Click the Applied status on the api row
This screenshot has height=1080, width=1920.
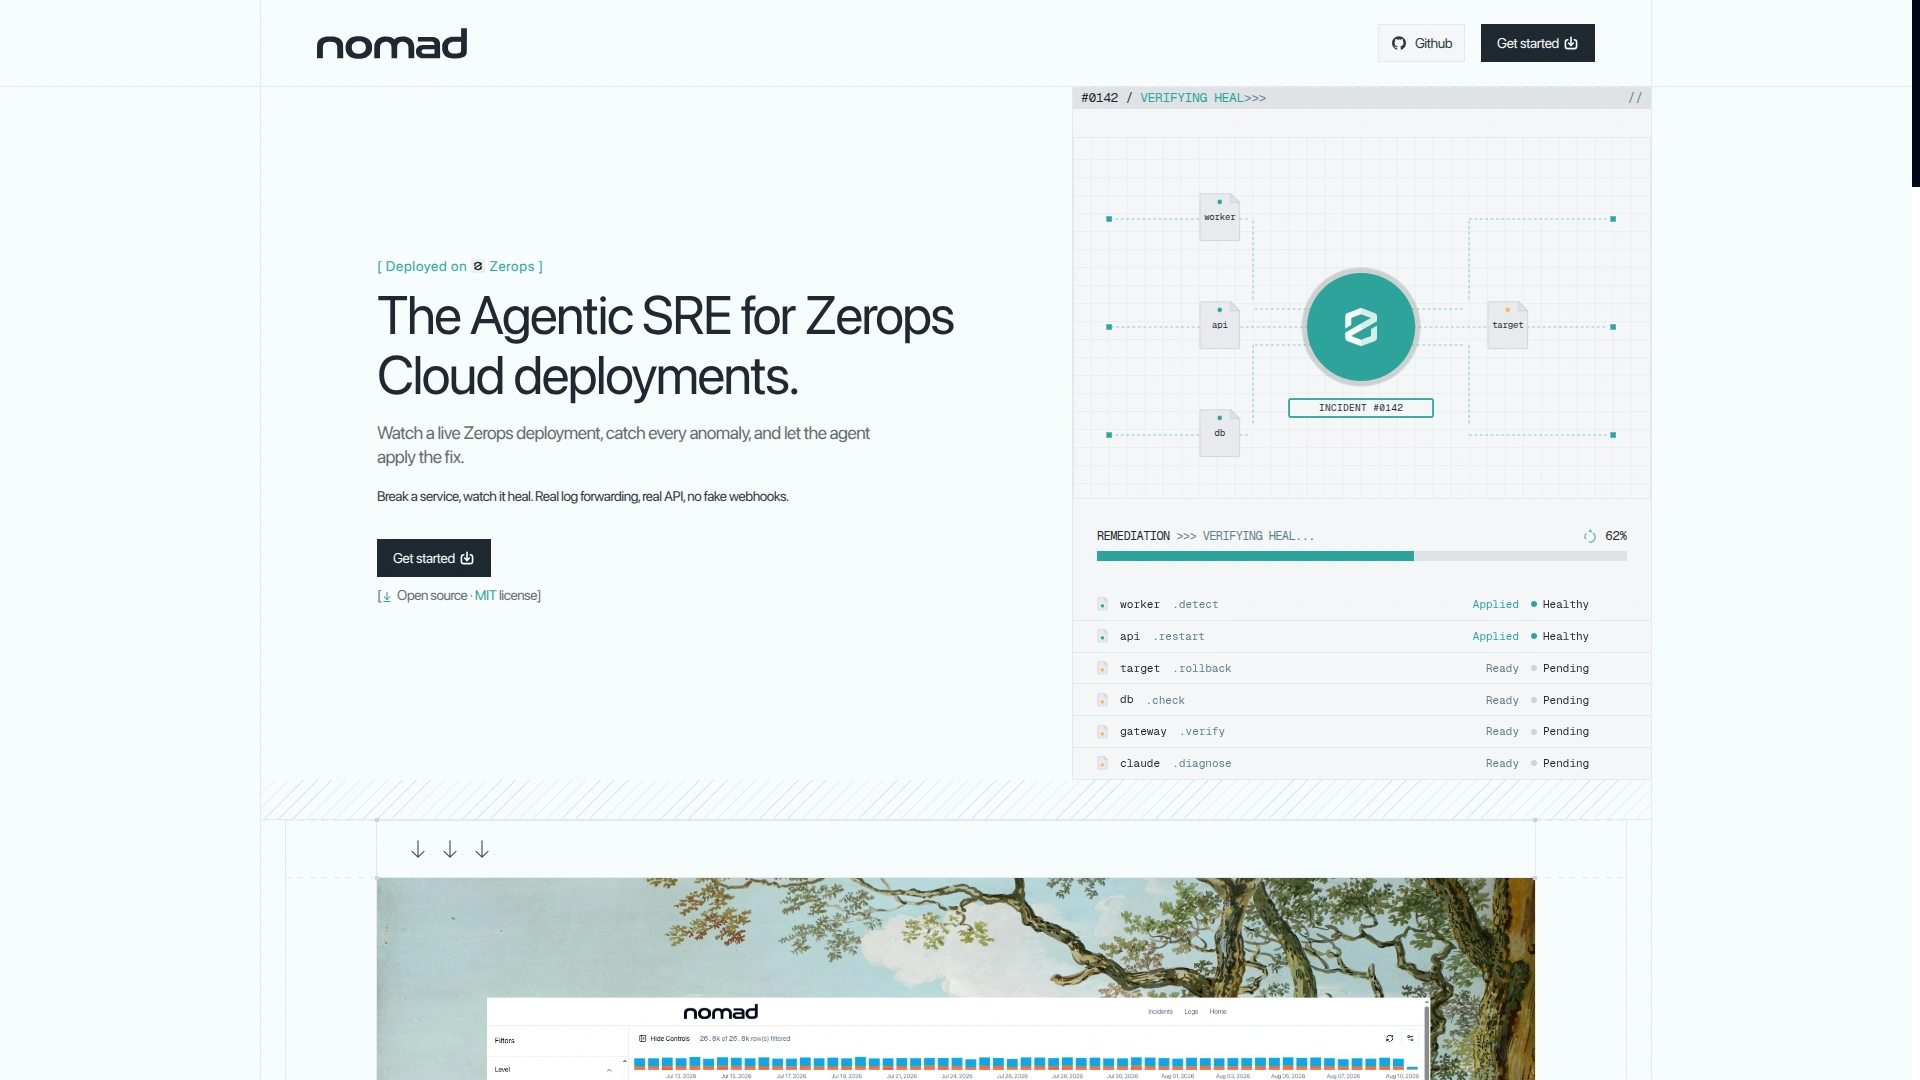click(x=1495, y=636)
